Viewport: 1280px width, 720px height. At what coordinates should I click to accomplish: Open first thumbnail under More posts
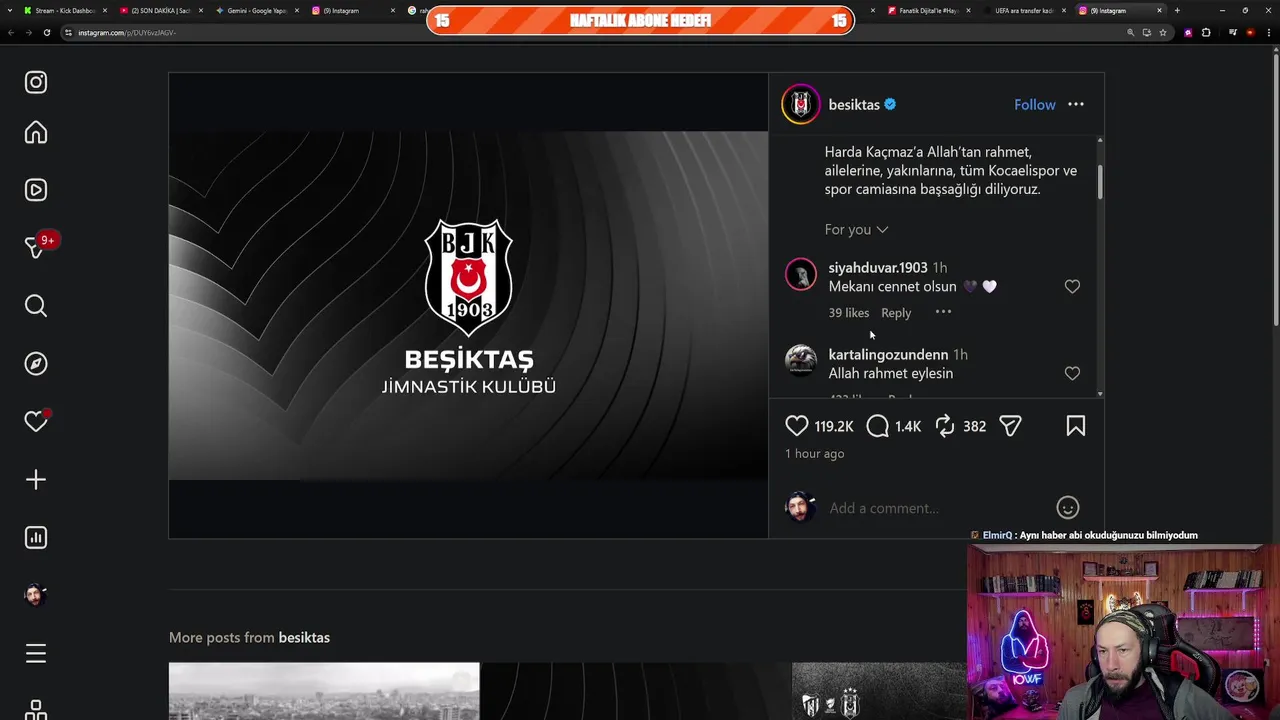point(324,691)
